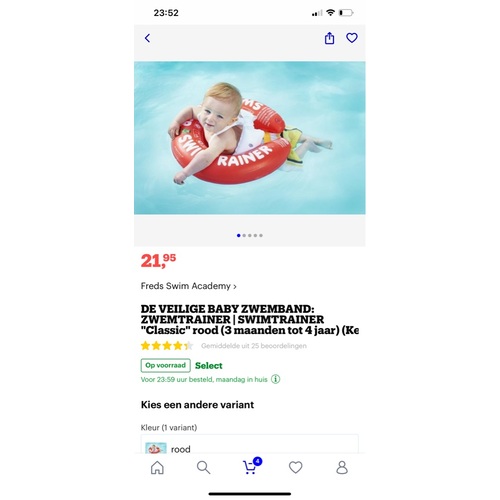Jump to last image carousel dot

click(x=261, y=235)
